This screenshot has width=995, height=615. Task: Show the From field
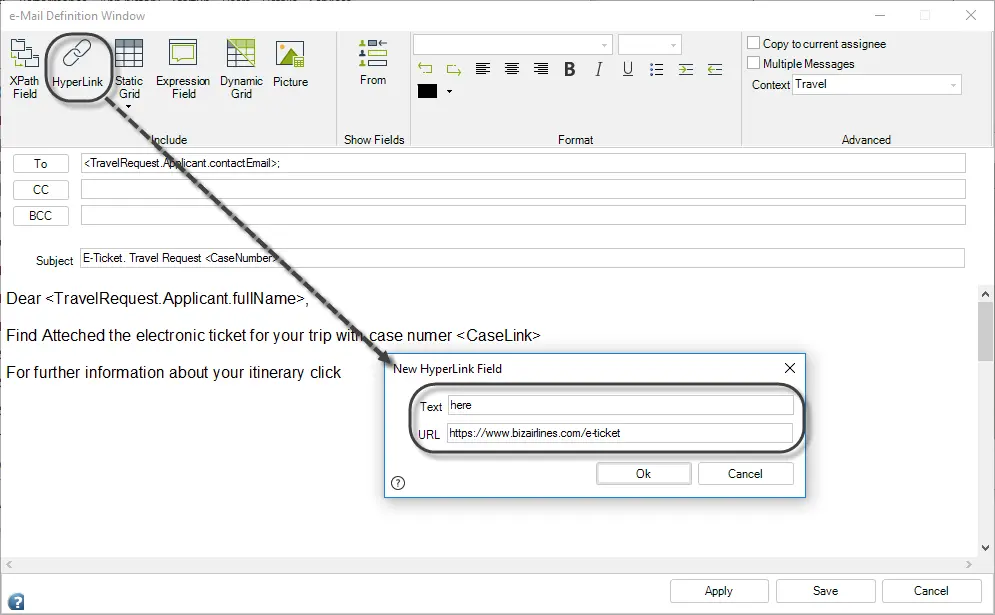click(x=373, y=62)
